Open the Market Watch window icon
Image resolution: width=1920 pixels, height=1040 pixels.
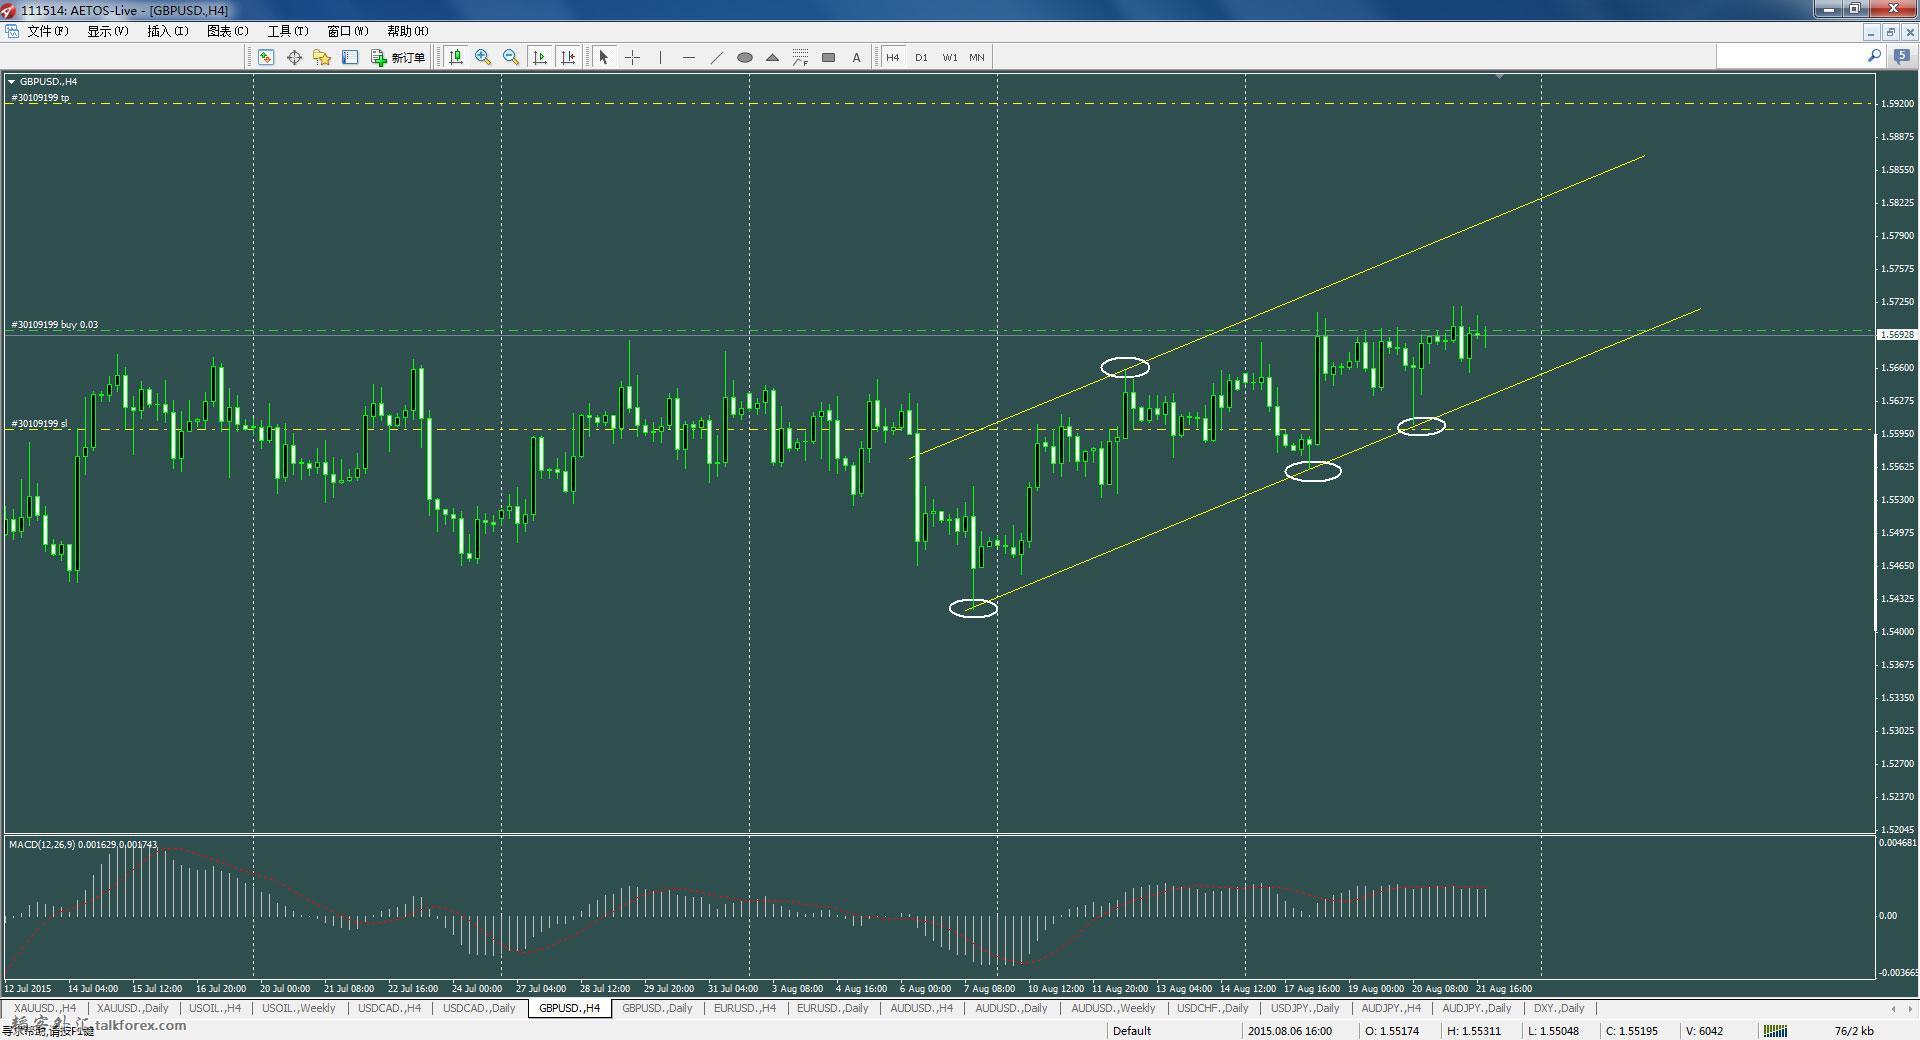coord(265,57)
